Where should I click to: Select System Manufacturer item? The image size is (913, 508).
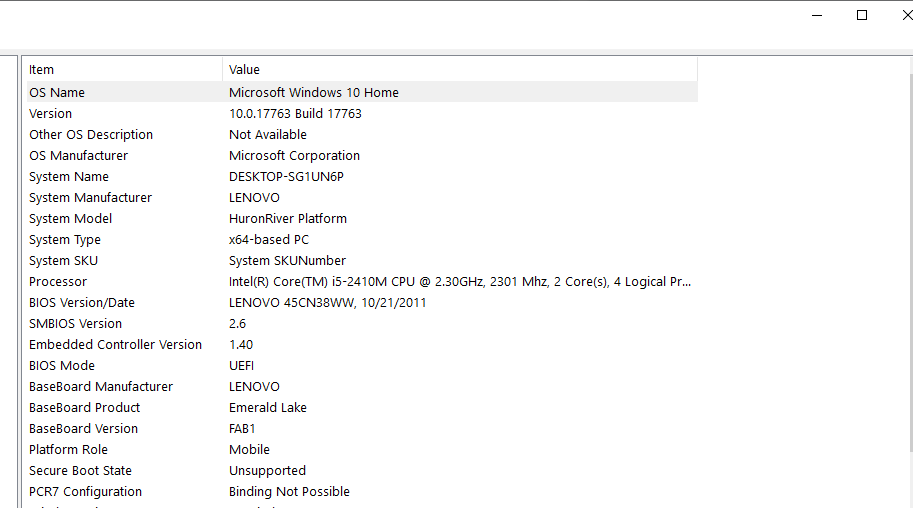click(x=90, y=197)
